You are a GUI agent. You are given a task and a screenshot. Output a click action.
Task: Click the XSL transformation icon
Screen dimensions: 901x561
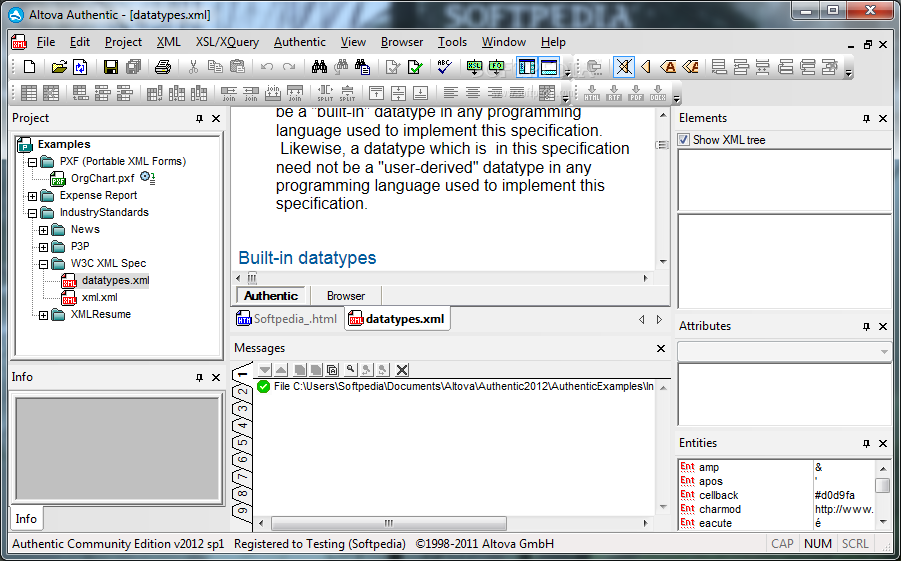click(x=475, y=67)
